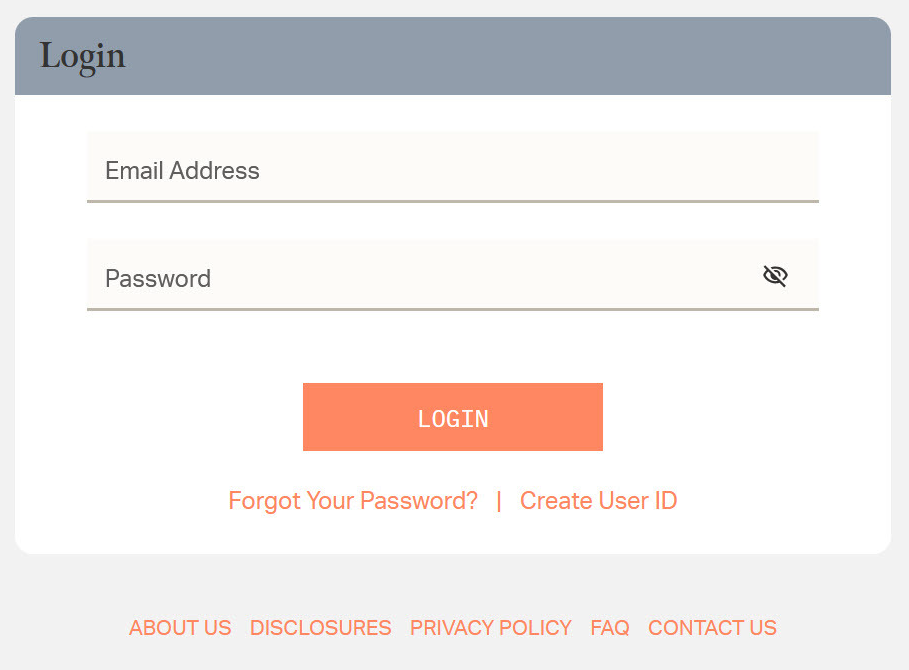
Task: Click the Login heading title
Action: coord(83,56)
